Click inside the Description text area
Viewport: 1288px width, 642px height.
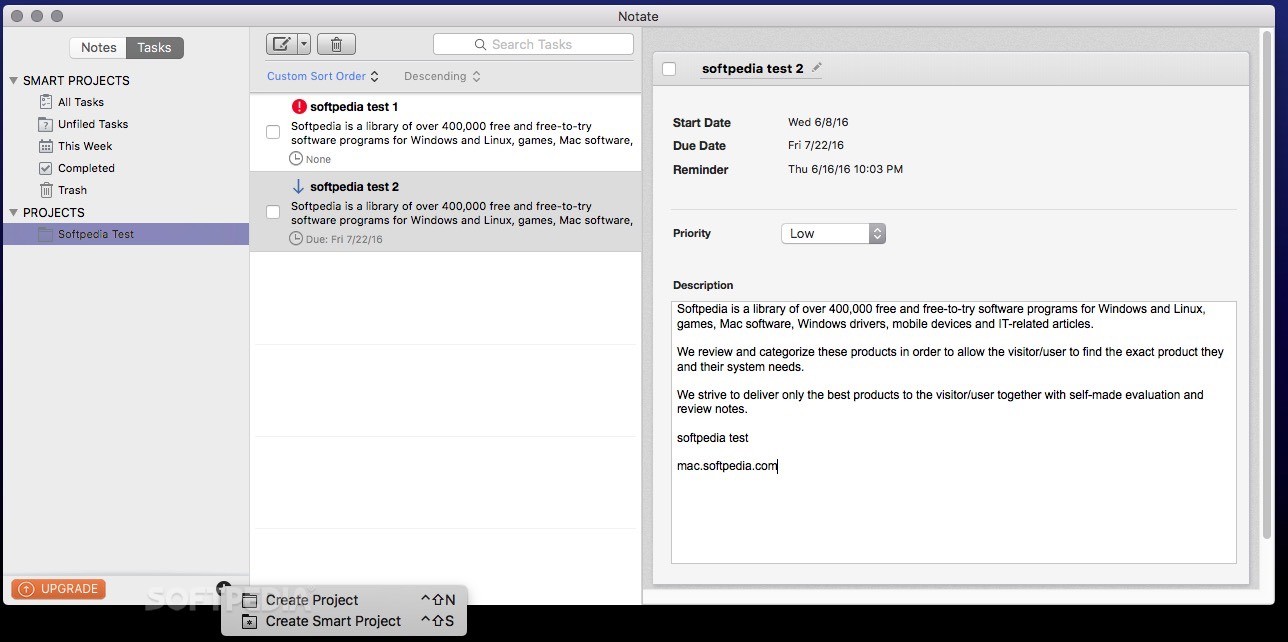tap(954, 432)
